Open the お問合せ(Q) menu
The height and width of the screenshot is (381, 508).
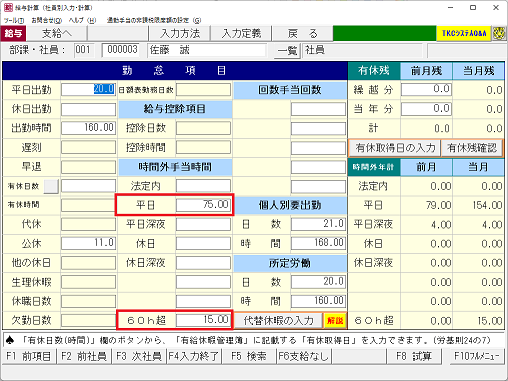(x=47, y=20)
